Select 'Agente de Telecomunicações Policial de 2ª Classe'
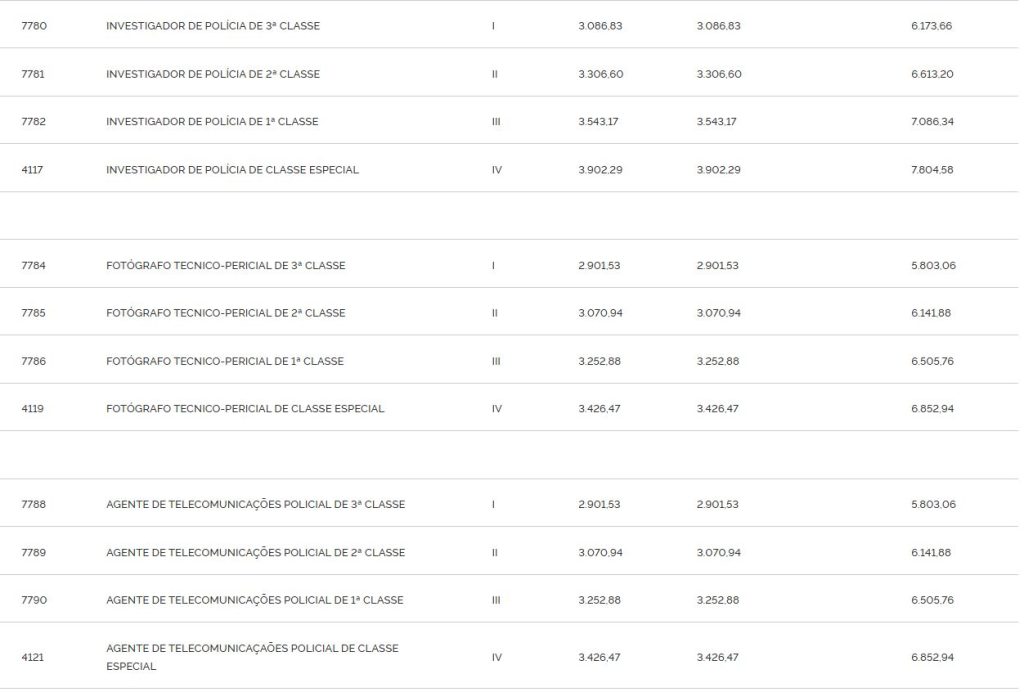Viewport: 1024px width, 692px height. click(x=255, y=553)
